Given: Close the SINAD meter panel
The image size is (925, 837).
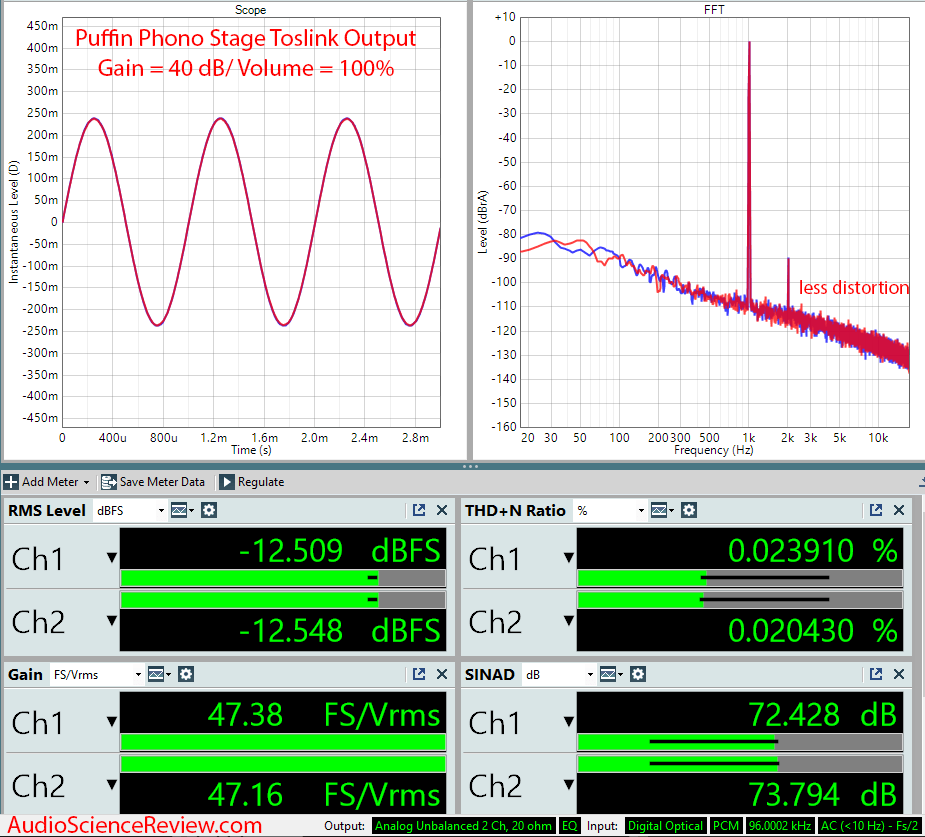Looking at the screenshot, I should 899,674.
